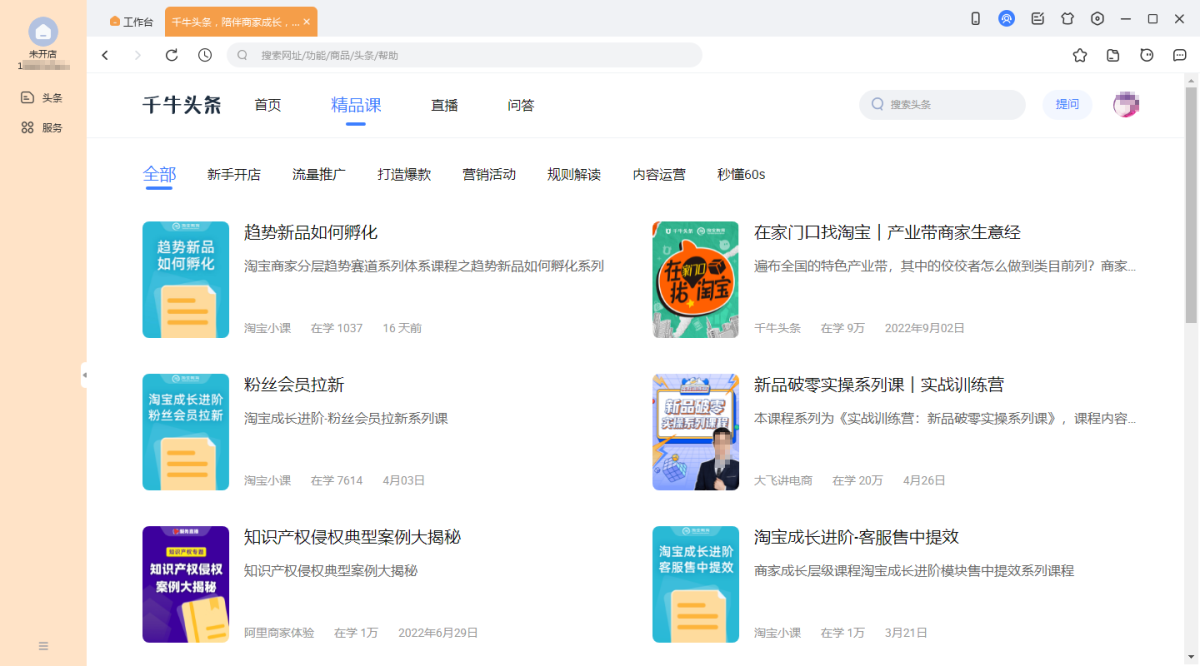Close the 千牛头条 browser tab
The height and width of the screenshot is (666, 1200).
pyautogui.click(x=306, y=21)
